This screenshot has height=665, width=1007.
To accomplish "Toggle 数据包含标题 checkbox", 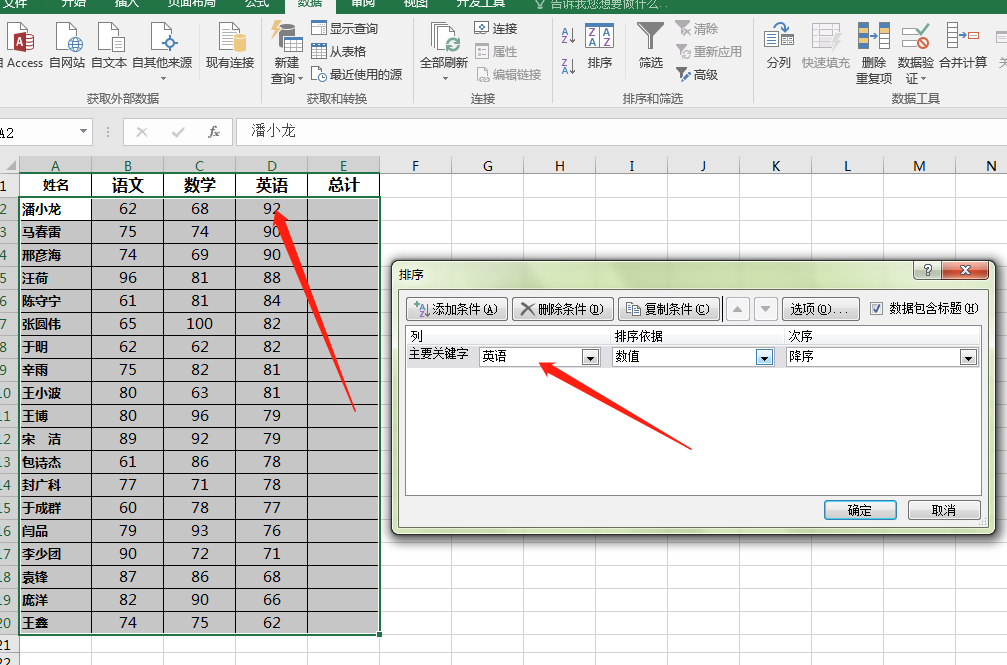I will point(876,309).
